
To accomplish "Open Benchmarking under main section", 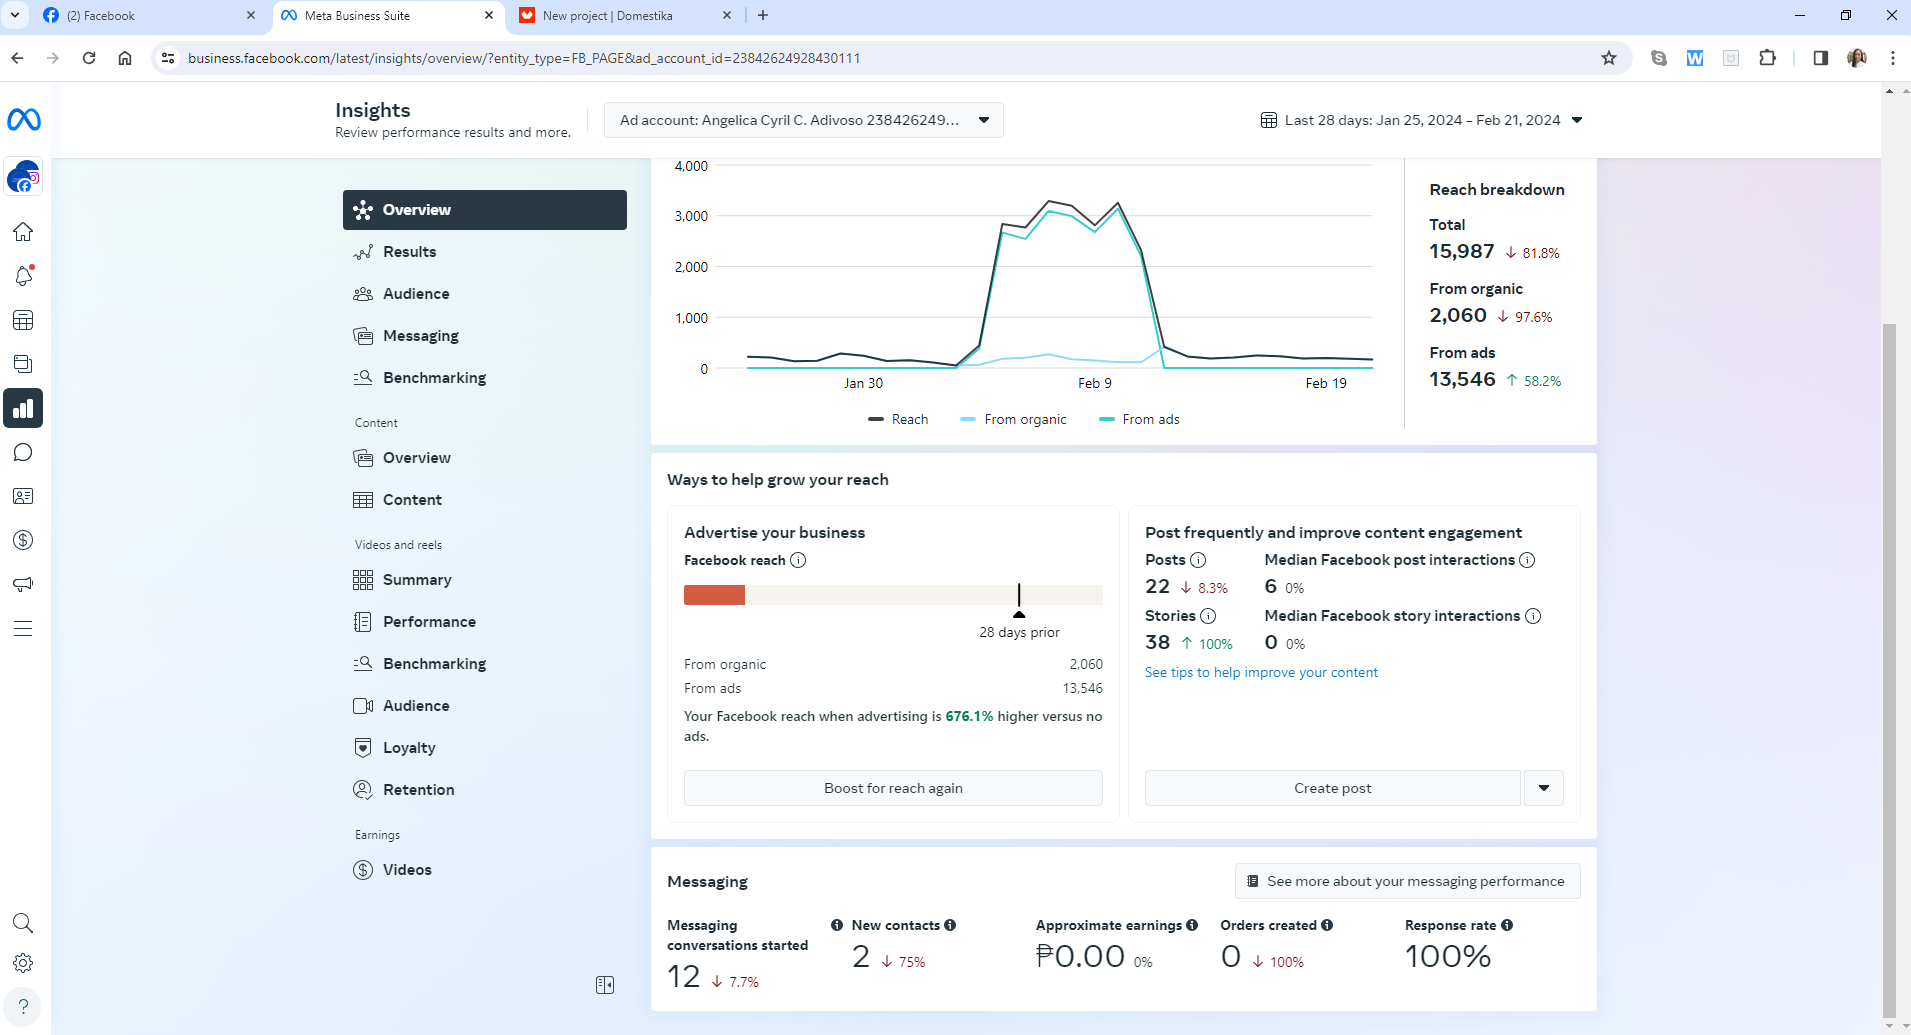I will click(x=485, y=378).
